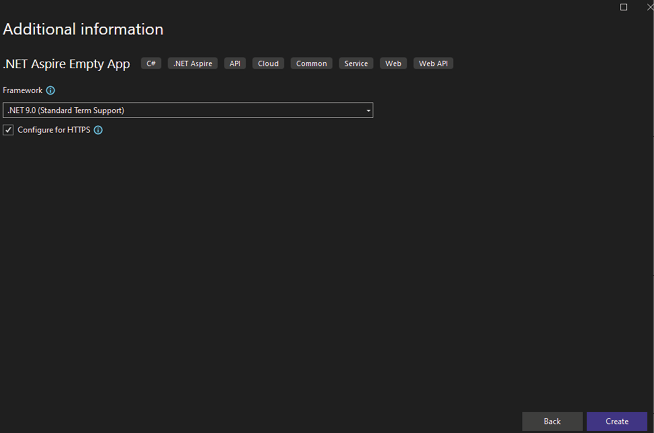Screen dimensions: 654x433
Task: Click the Framework info icon
Action: (x=51, y=90)
